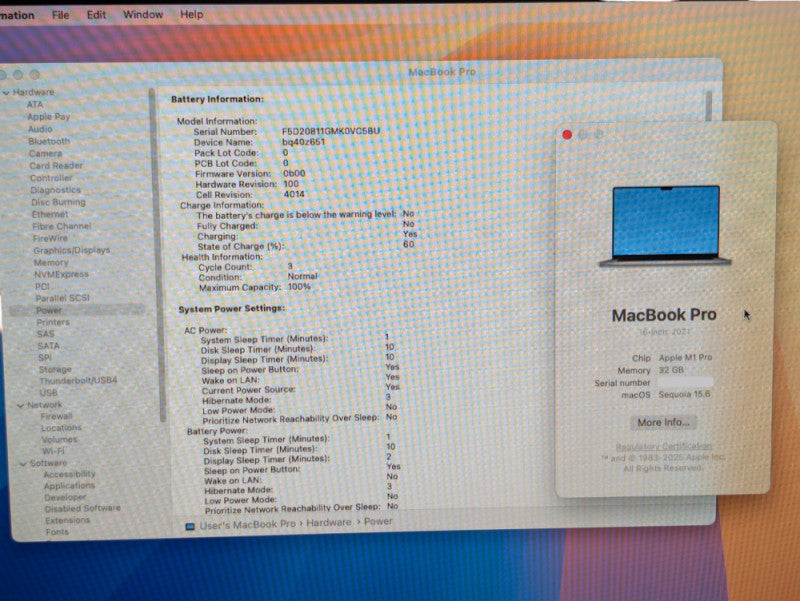Select Audio in the sidebar
Image resolution: width=800 pixels, height=601 pixels.
coord(40,129)
